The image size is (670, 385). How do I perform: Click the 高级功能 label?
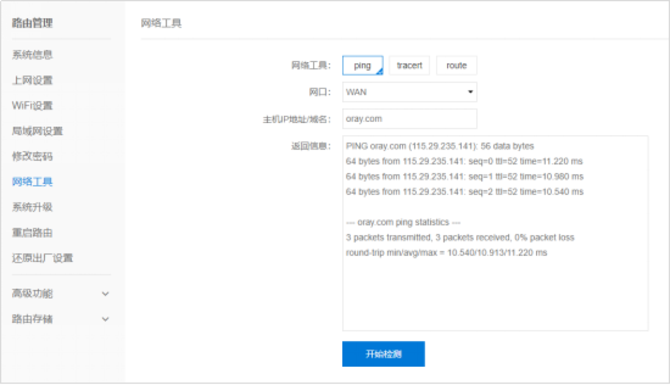click(32, 294)
